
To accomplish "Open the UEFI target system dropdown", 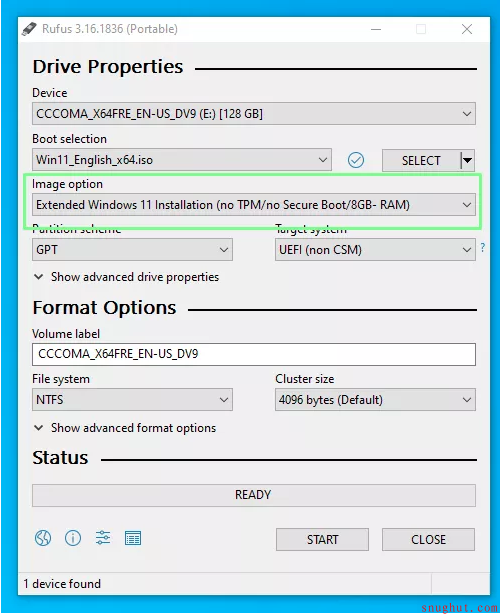I will pos(375,249).
